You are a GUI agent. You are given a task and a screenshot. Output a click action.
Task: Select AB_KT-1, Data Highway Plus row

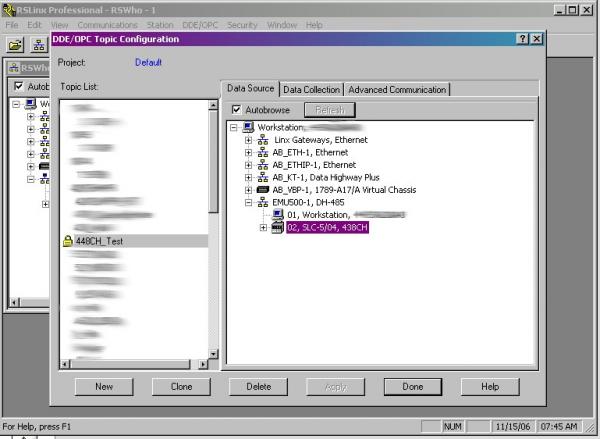(x=326, y=177)
